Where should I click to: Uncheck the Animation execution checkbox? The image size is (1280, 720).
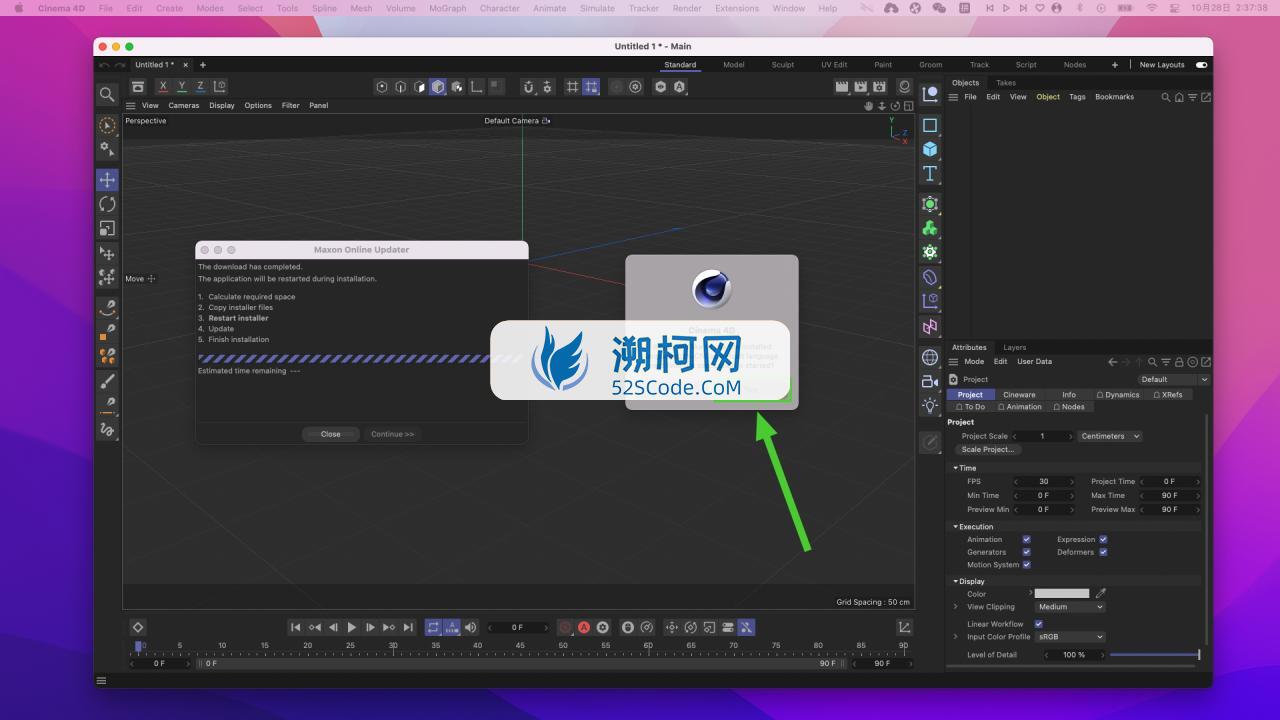click(1026, 539)
